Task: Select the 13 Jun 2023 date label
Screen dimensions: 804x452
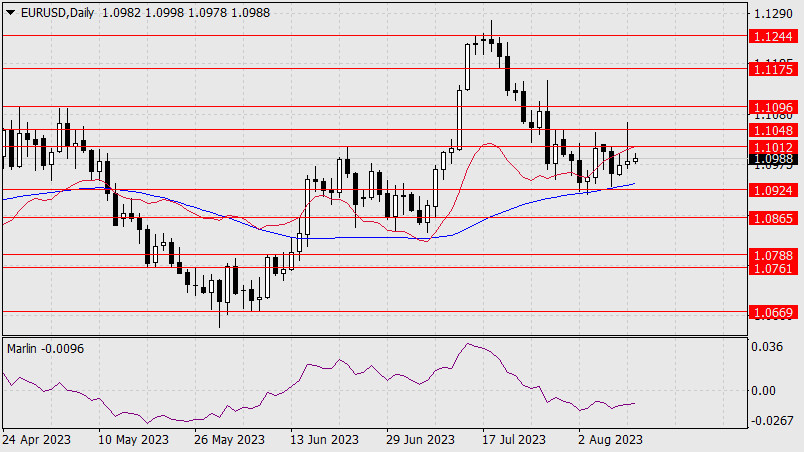Action: (x=324, y=440)
